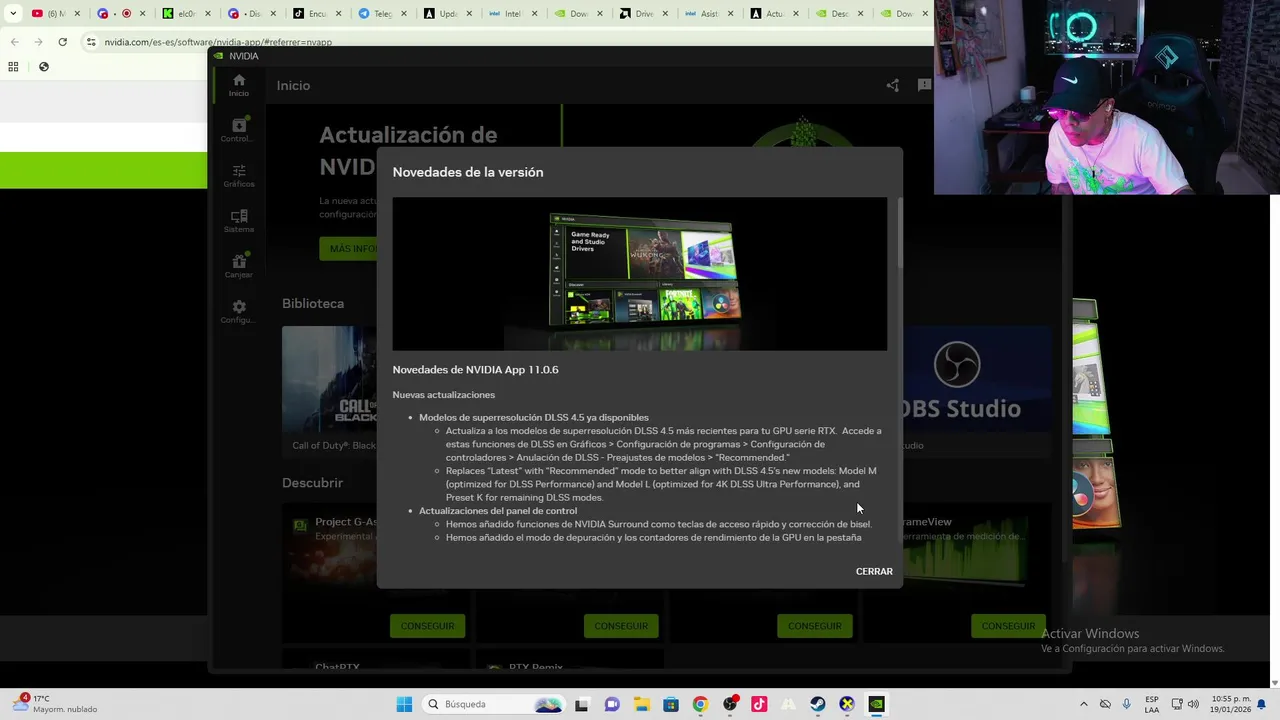Show hidden system tray icons
This screenshot has height=720, width=1280.
[x=1083, y=704]
